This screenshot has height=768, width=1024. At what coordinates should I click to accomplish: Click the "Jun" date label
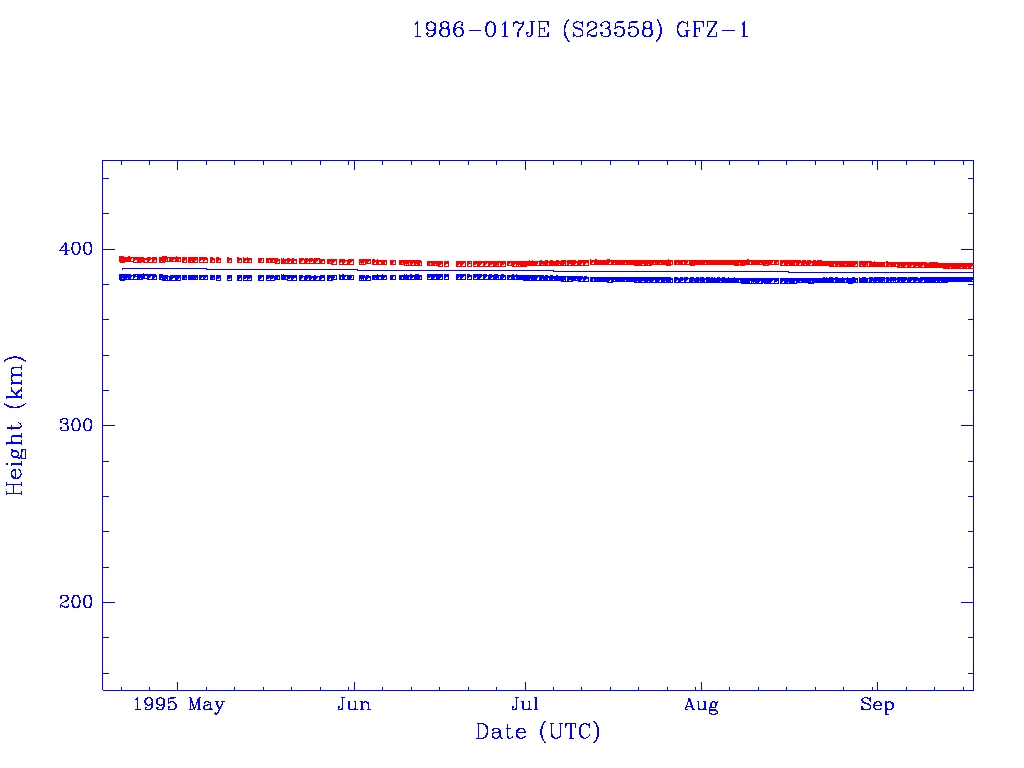pyautogui.click(x=353, y=705)
